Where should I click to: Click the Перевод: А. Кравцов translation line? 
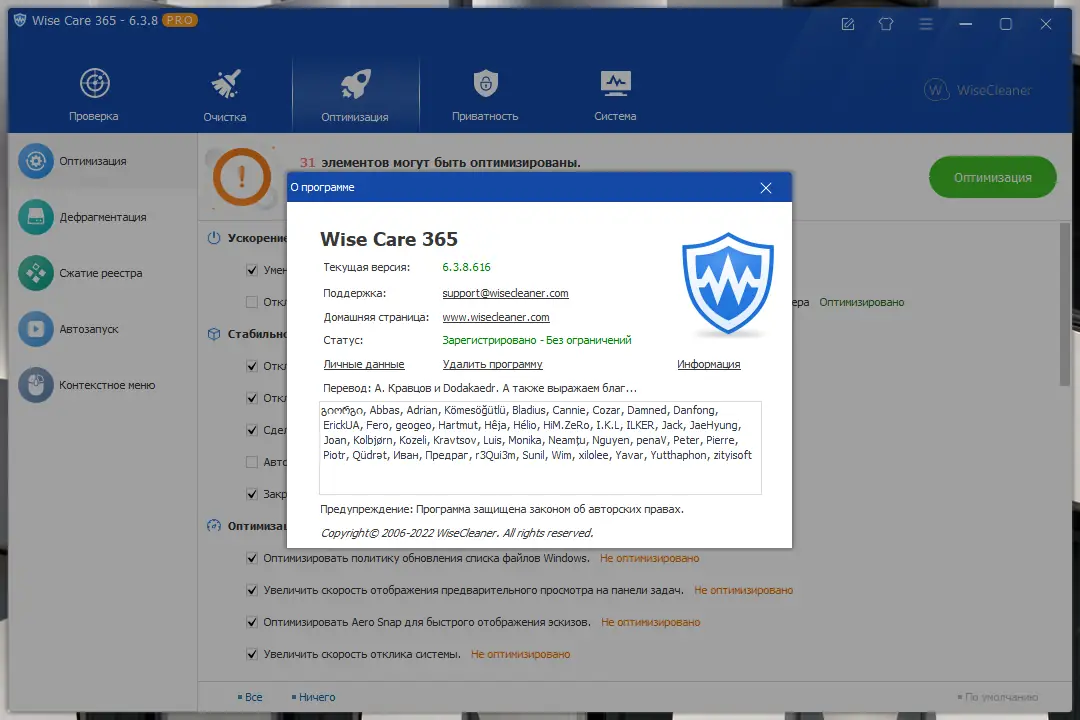click(x=480, y=388)
